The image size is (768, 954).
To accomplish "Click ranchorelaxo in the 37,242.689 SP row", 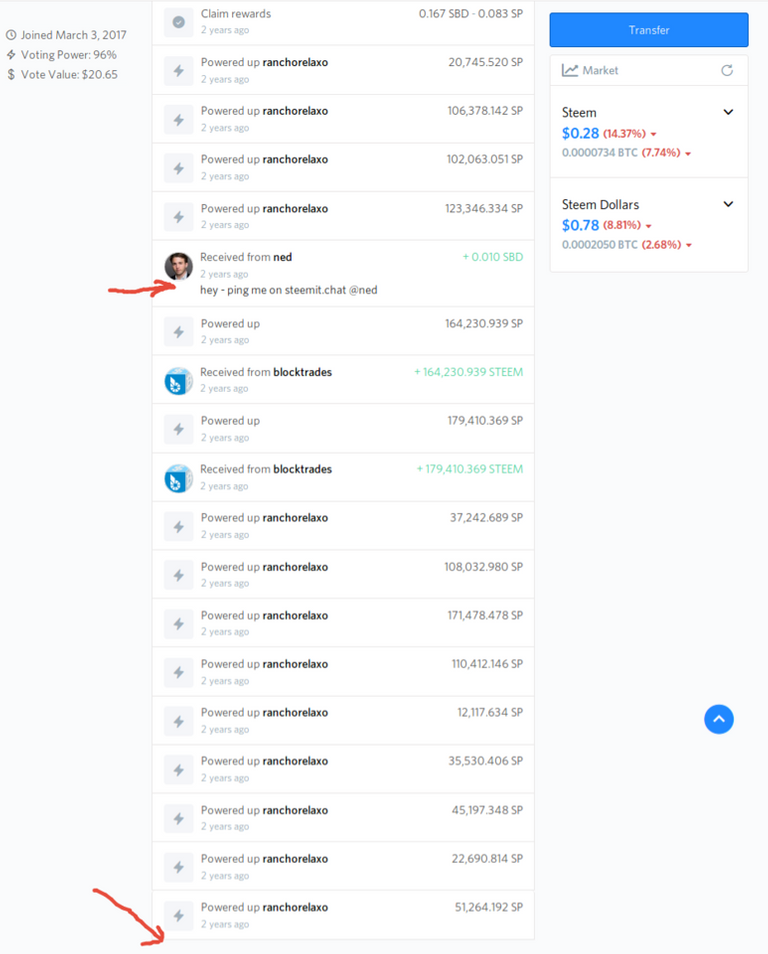I will coord(295,518).
